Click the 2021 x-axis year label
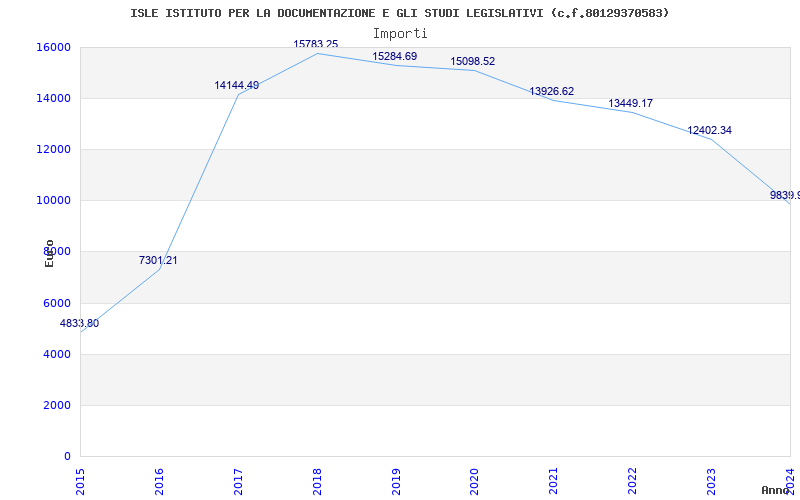Viewport: 800px width, 500px height. pyautogui.click(x=553, y=481)
